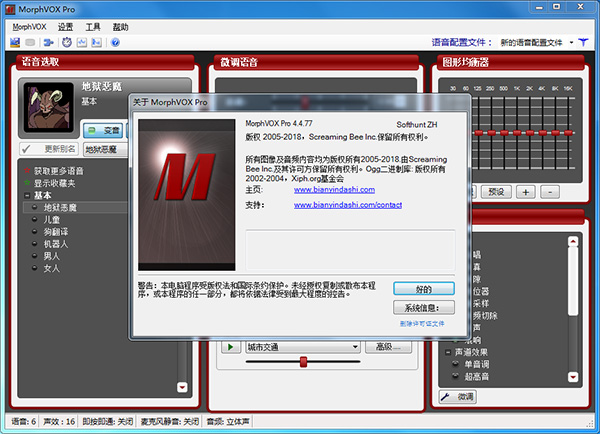Open the bianyindashi.com/contact support link
The height and width of the screenshot is (434, 600).
(348, 205)
